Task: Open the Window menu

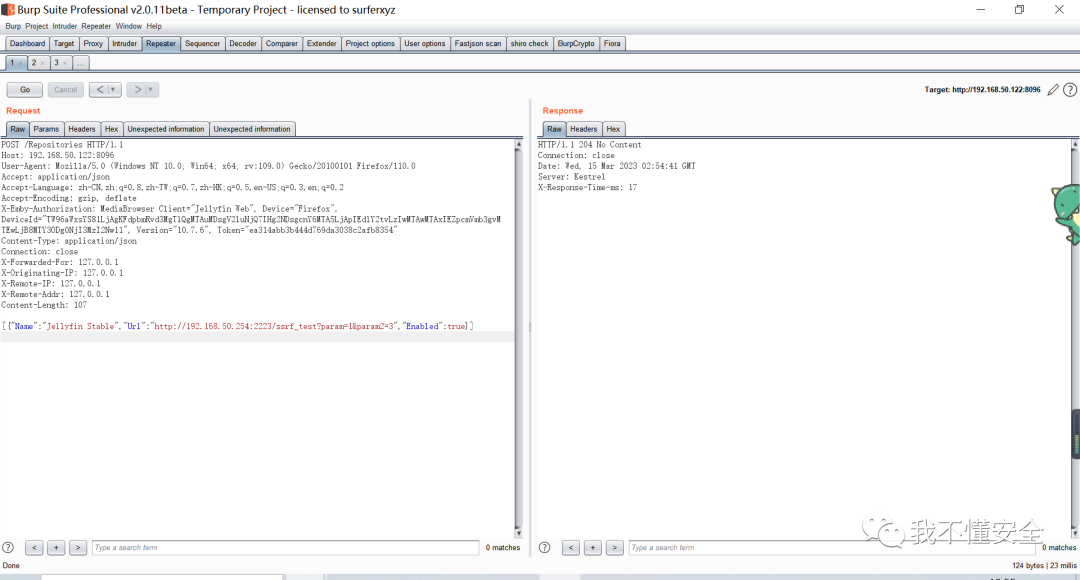Action: tap(128, 26)
